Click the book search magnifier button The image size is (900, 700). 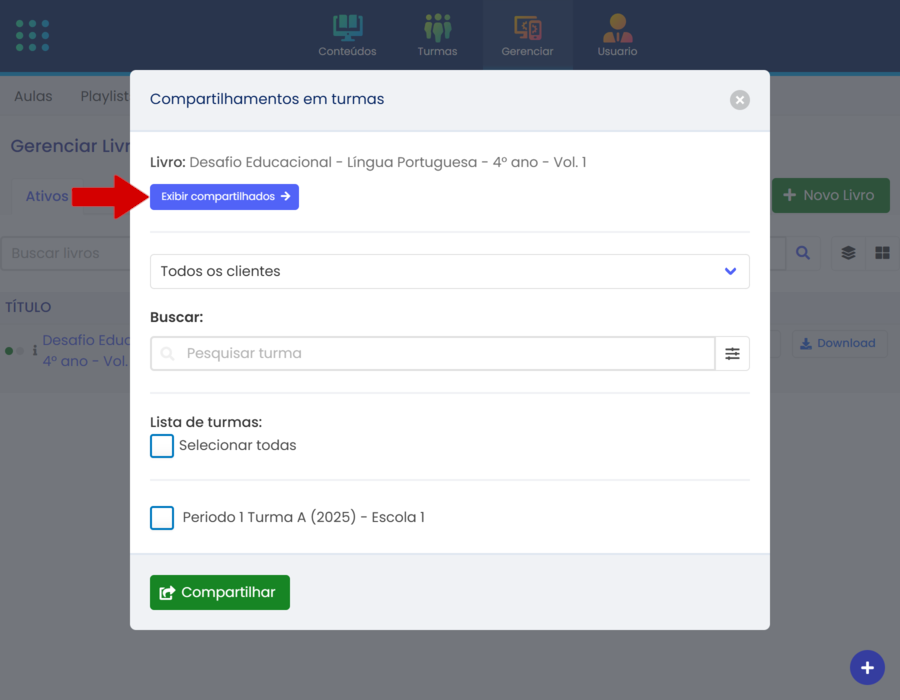pos(802,253)
